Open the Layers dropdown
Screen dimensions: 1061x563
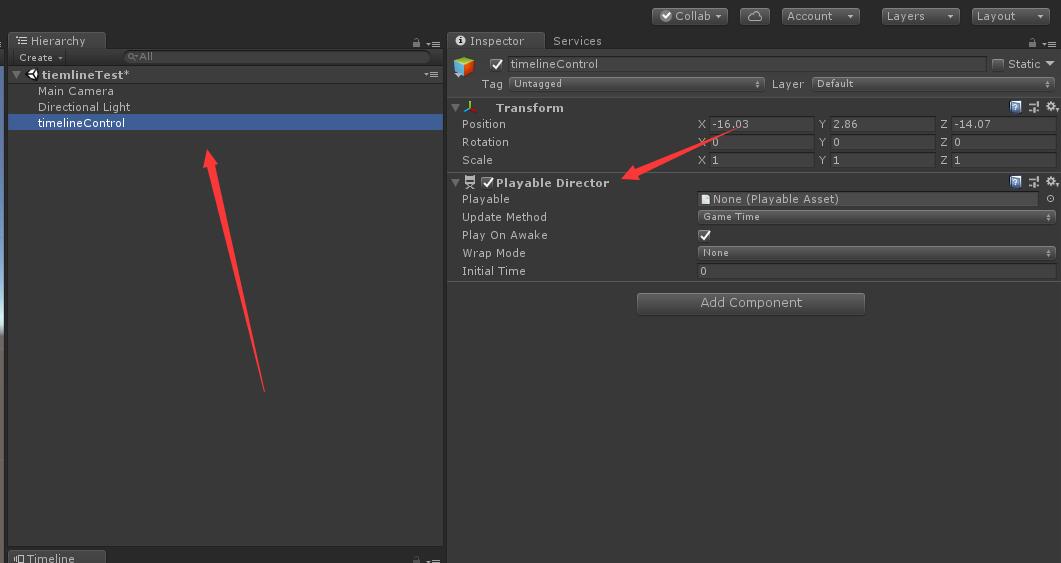tap(920, 16)
